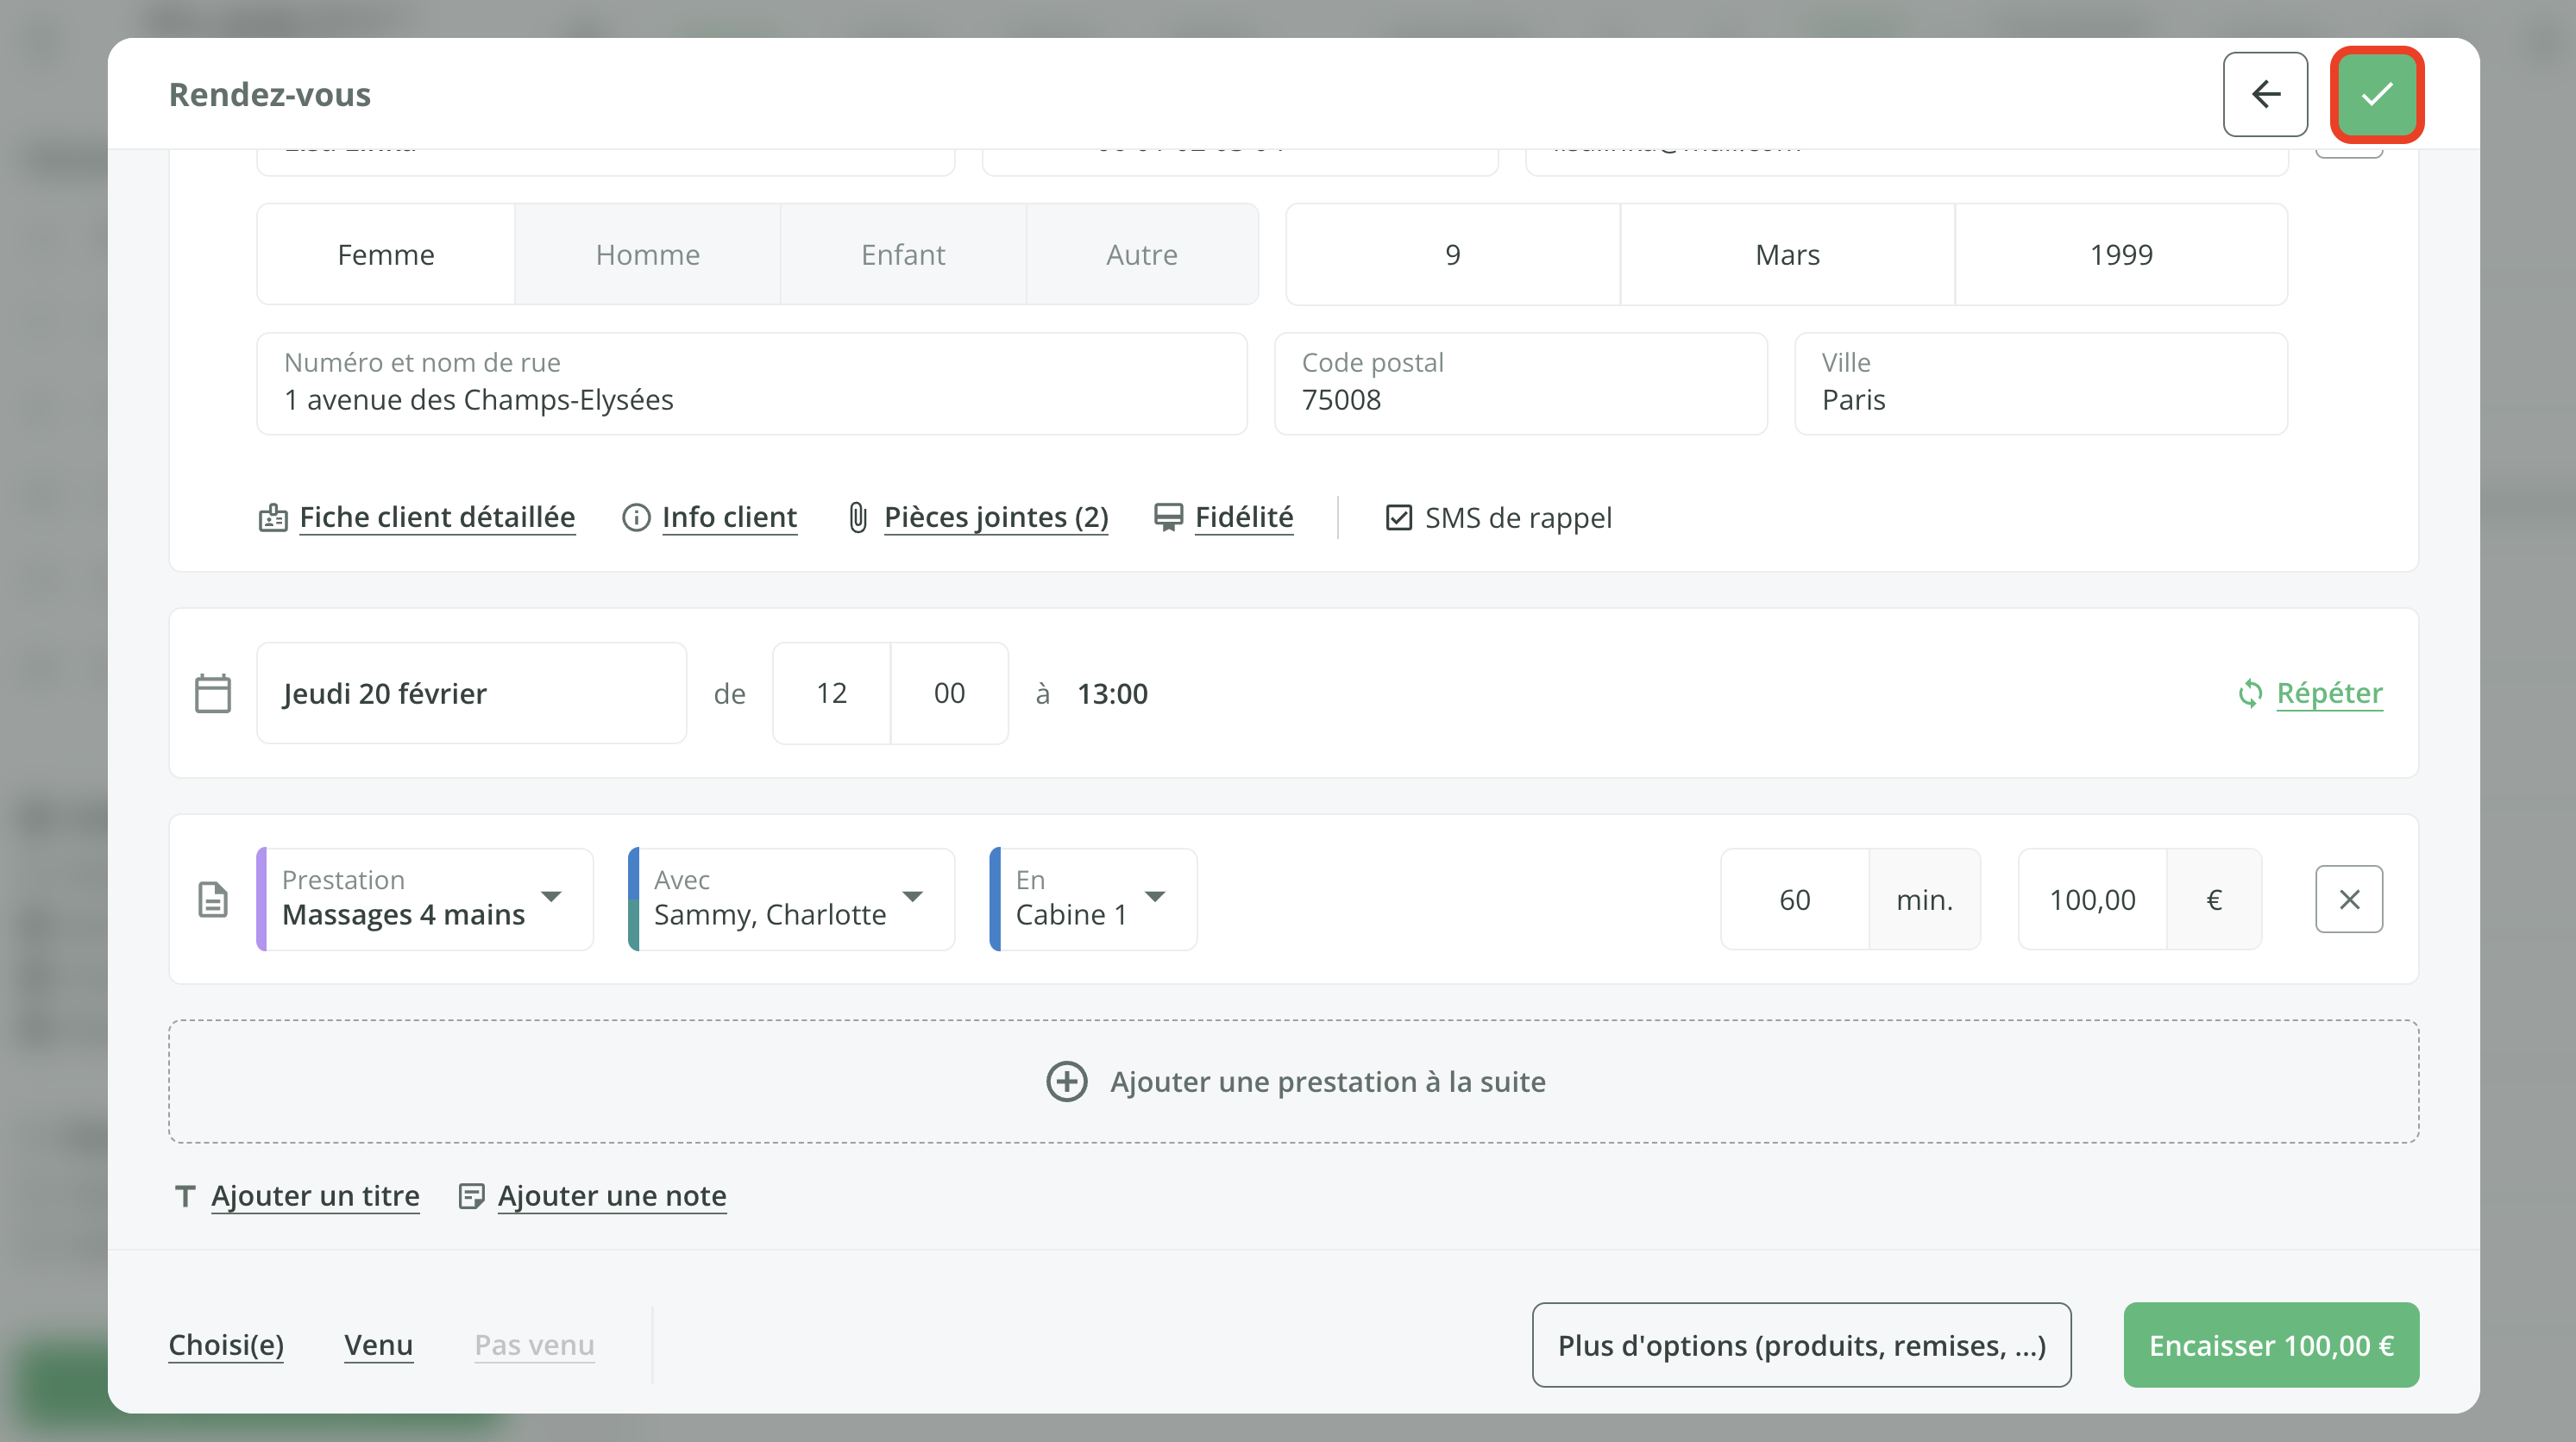2576x1442 pixels.
Task: Click the green checkmark validate button
Action: pyautogui.click(x=2376, y=94)
